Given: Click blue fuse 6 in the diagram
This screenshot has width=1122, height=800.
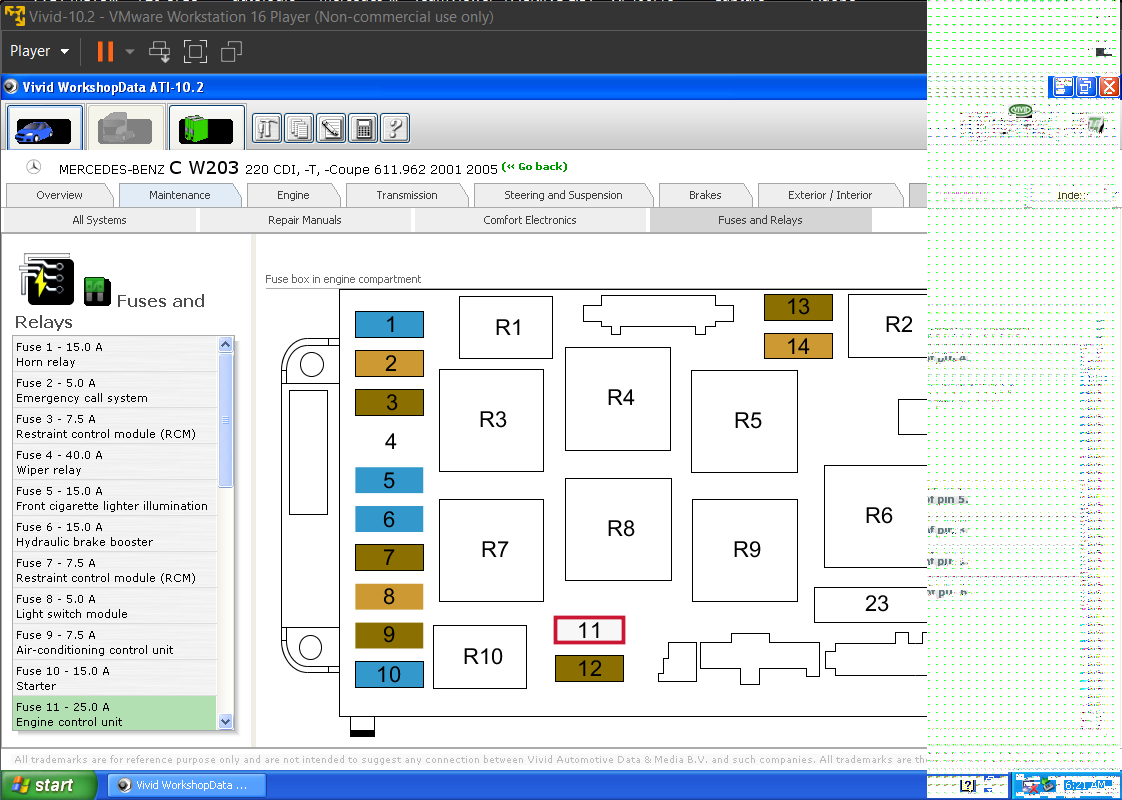Looking at the screenshot, I should [x=389, y=519].
